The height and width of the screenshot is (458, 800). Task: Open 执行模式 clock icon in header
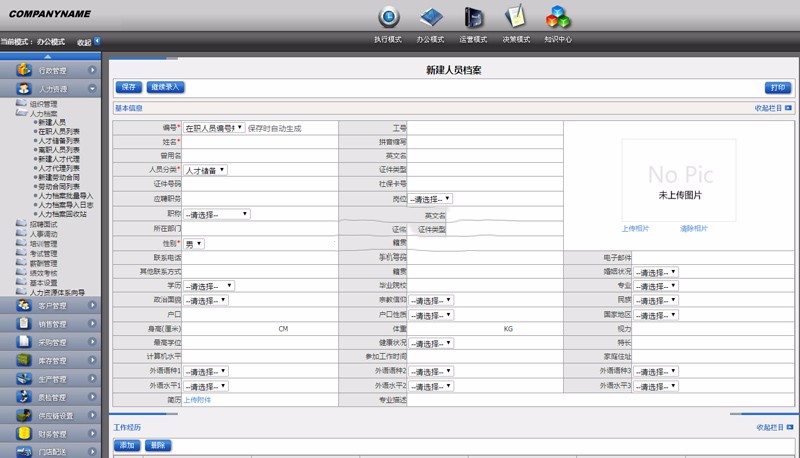(x=388, y=17)
